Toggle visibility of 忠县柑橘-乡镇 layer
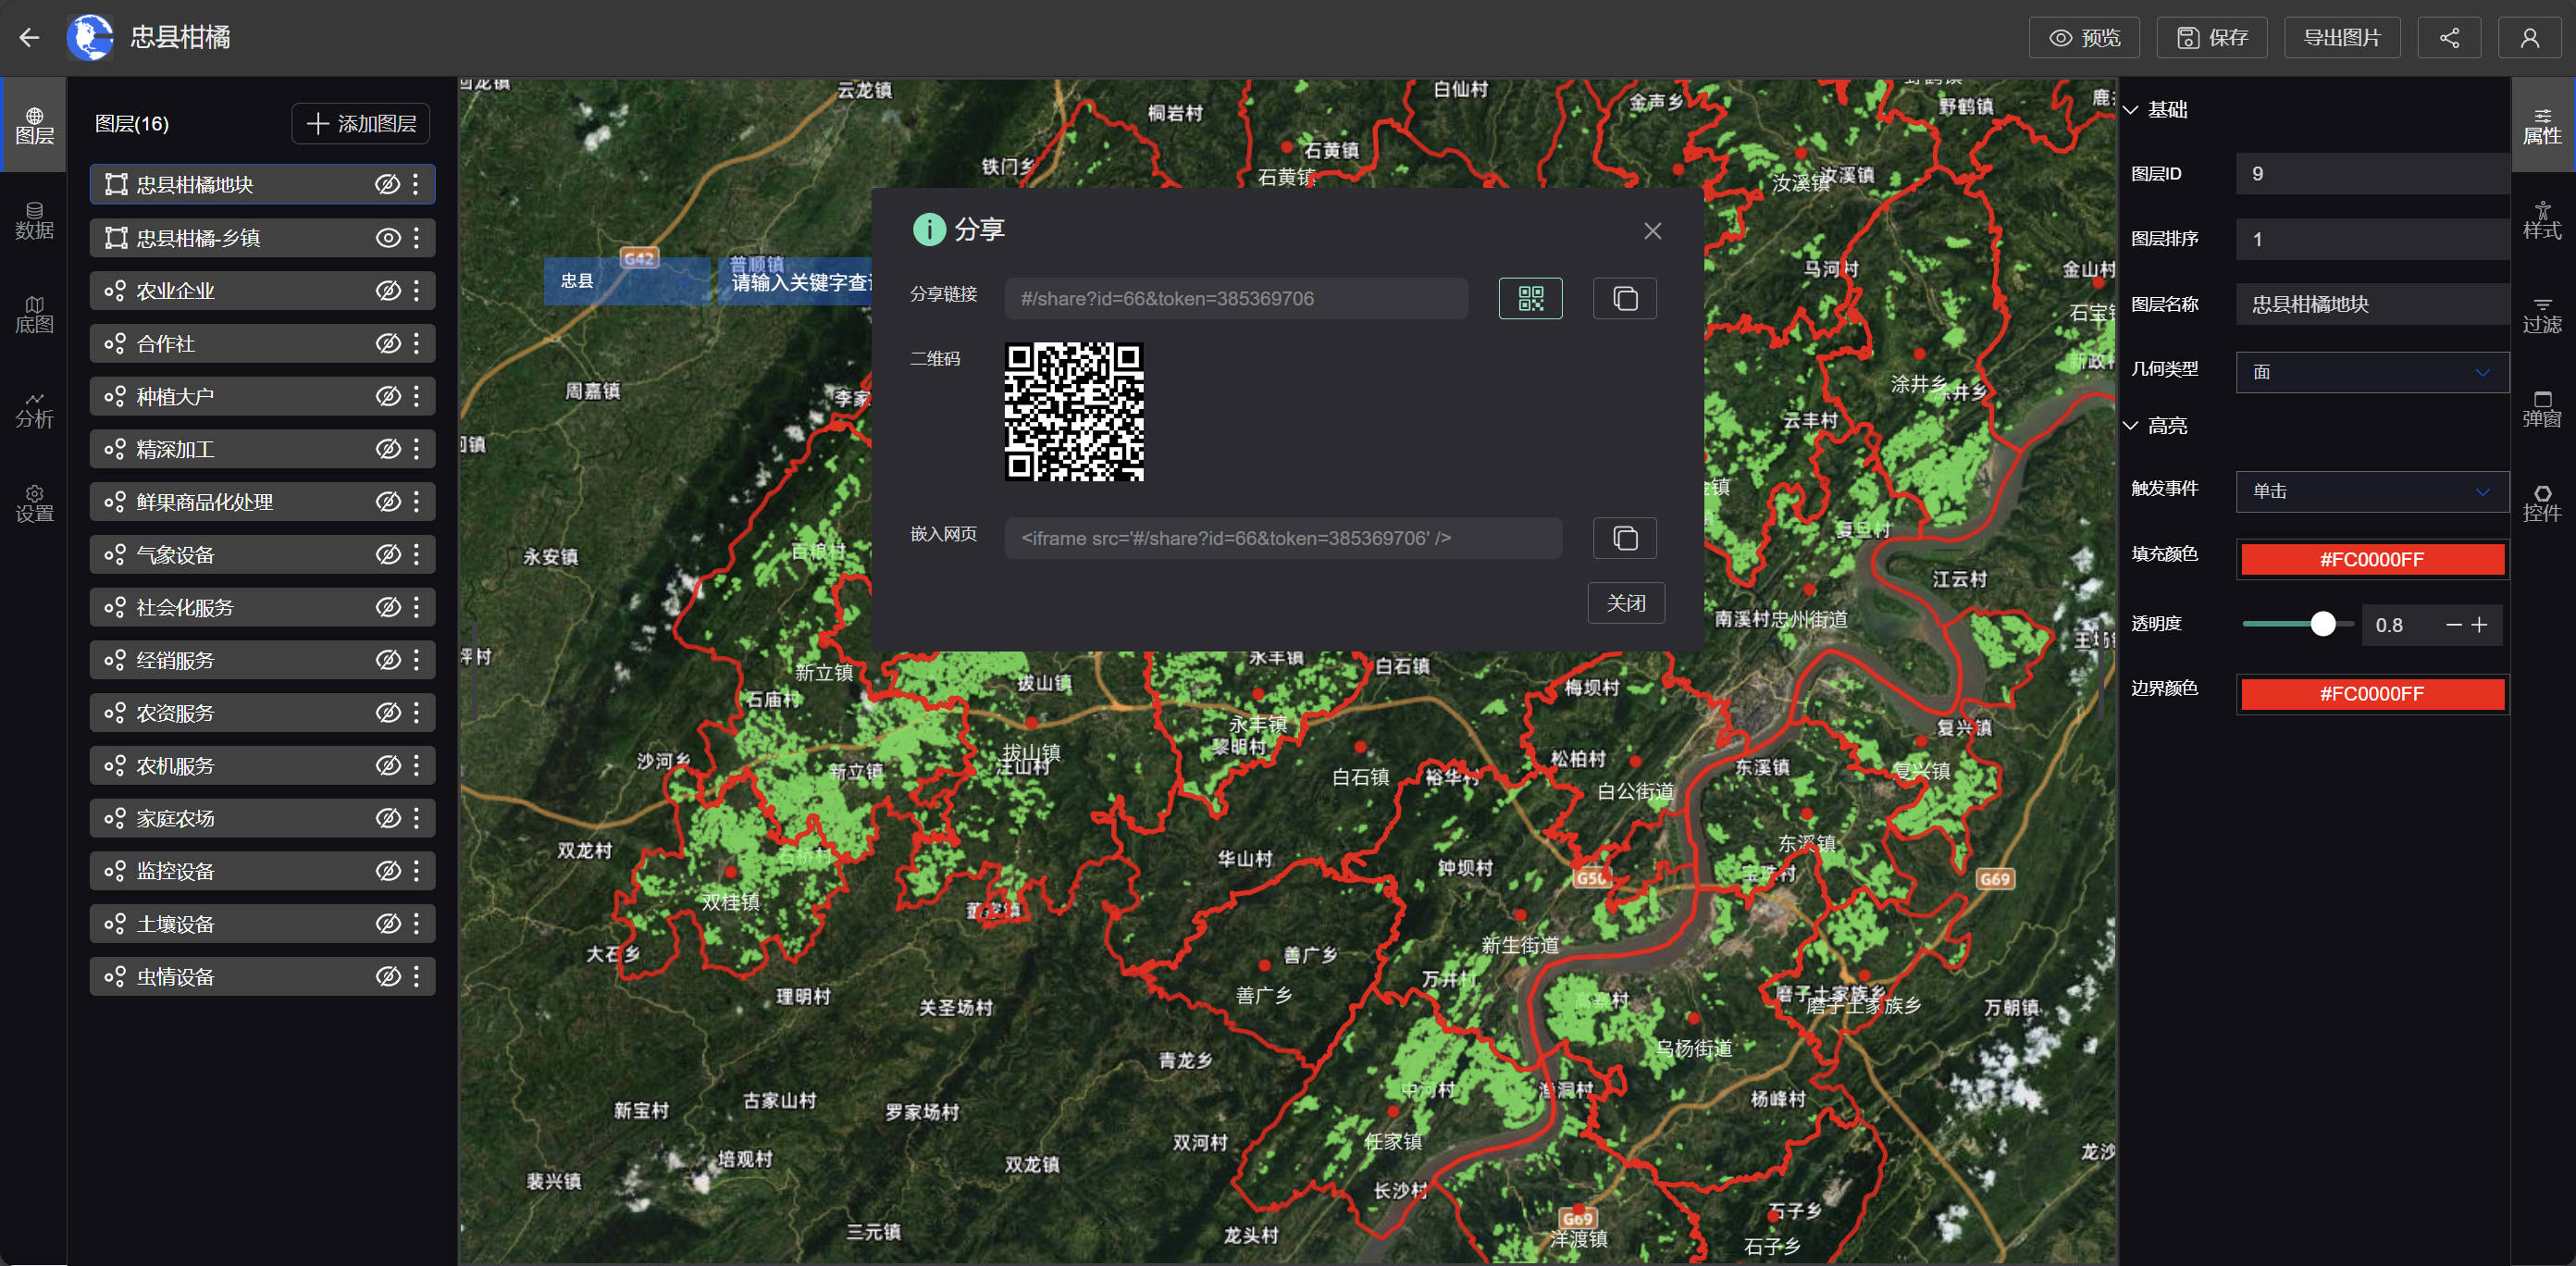Image resolution: width=2576 pixels, height=1266 pixels. [388, 238]
